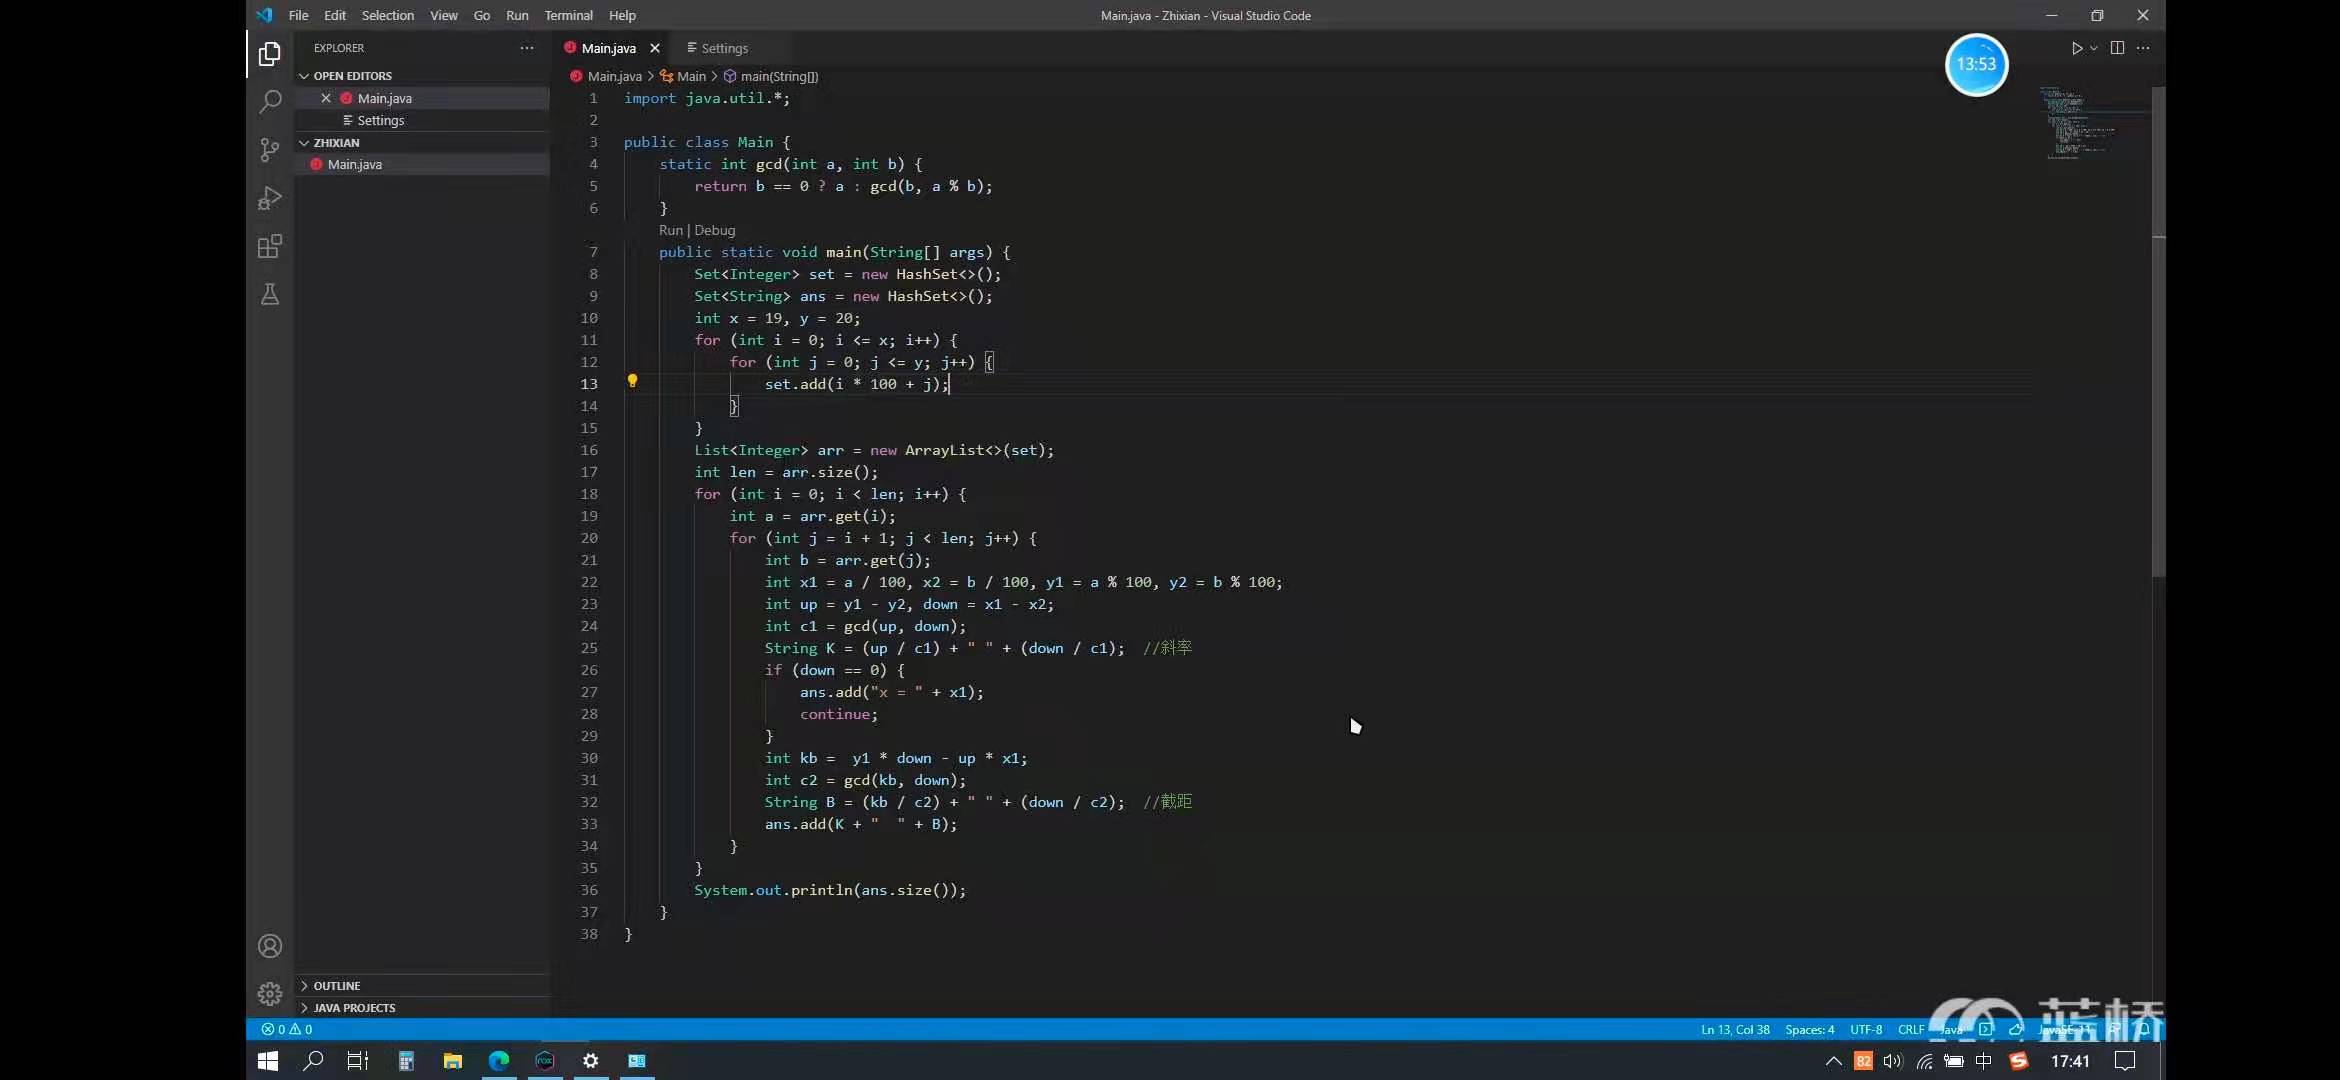Select Settings in the Open Editors list
Screen dimensions: 2340x1080
pyautogui.click(x=422, y=120)
